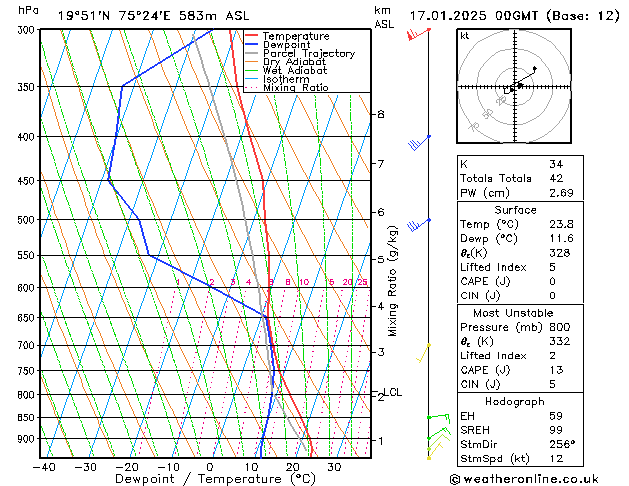Screen dimensions: 629x486
Task: Click the green wind barb at 850 hPa
Action: (x=438, y=418)
